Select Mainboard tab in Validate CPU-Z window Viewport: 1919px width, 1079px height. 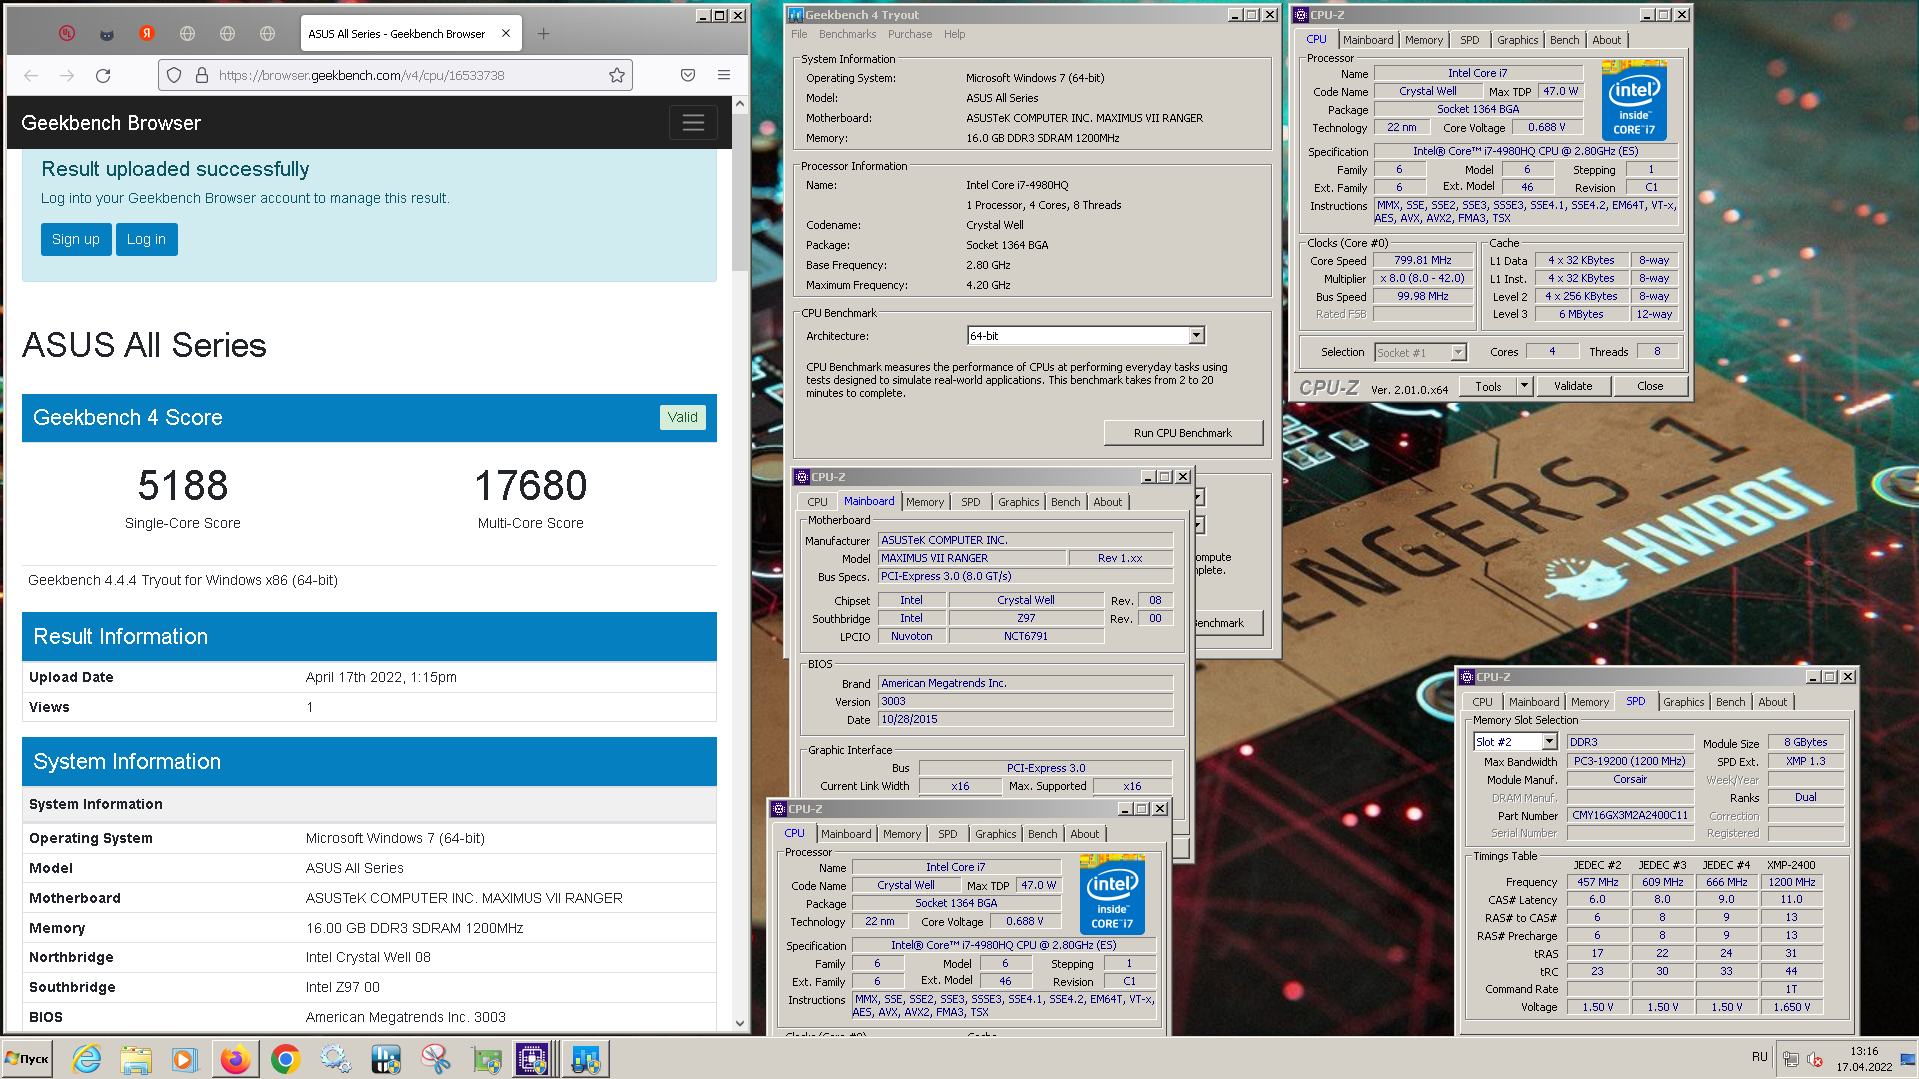click(x=1368, y=40)
